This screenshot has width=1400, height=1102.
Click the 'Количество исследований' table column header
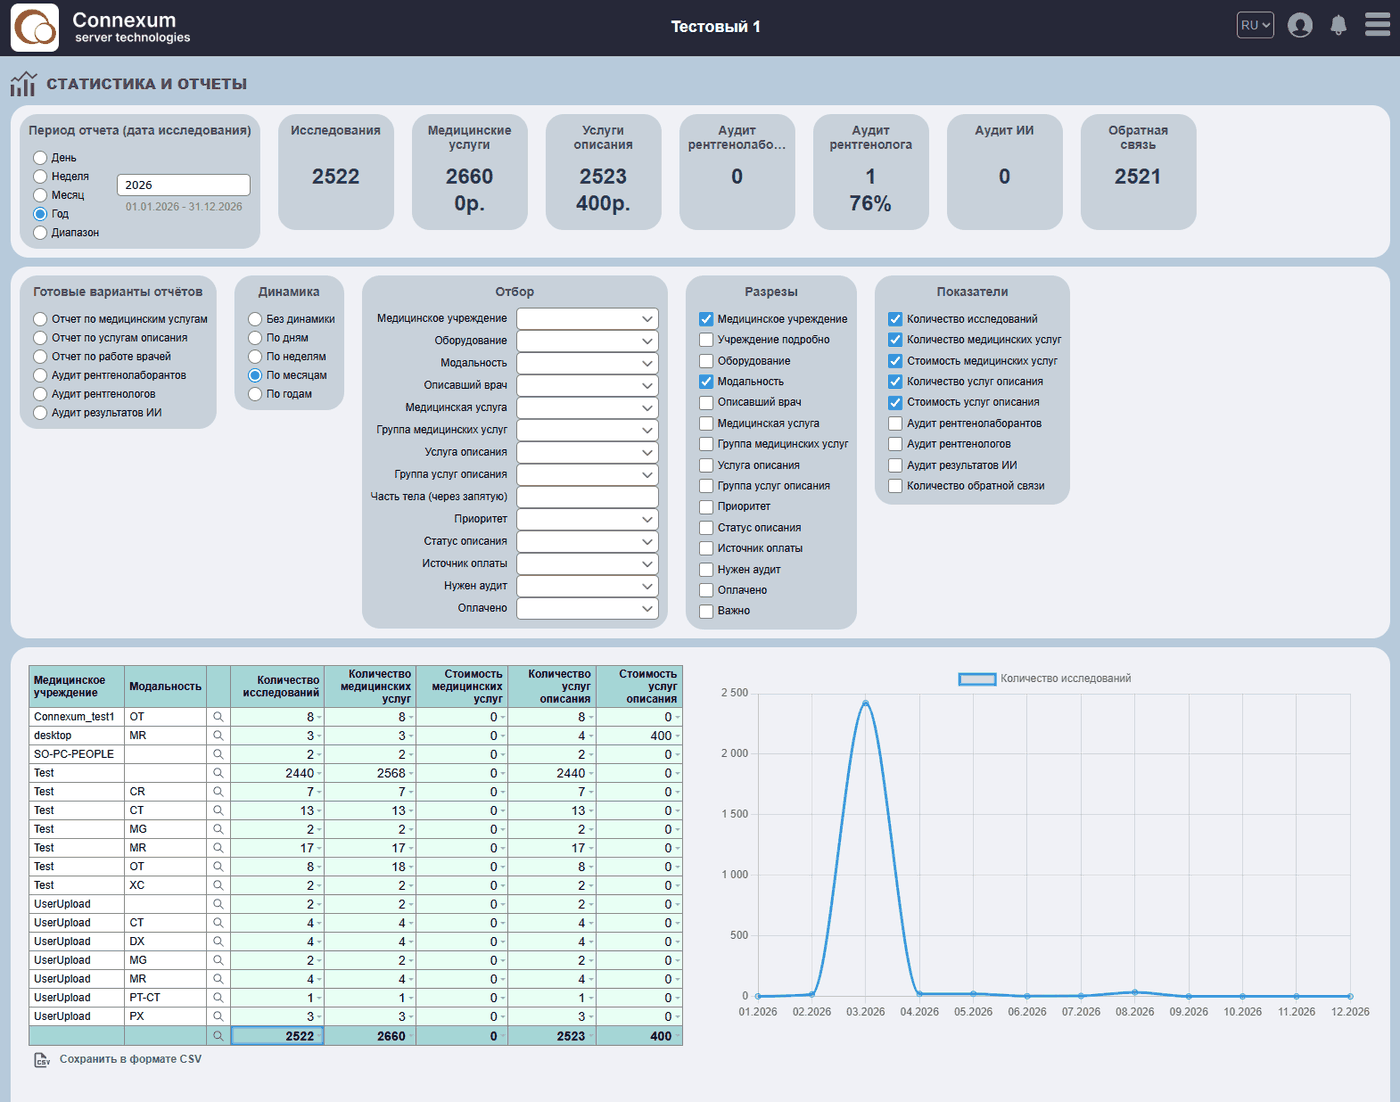click(x=278, y=687)
